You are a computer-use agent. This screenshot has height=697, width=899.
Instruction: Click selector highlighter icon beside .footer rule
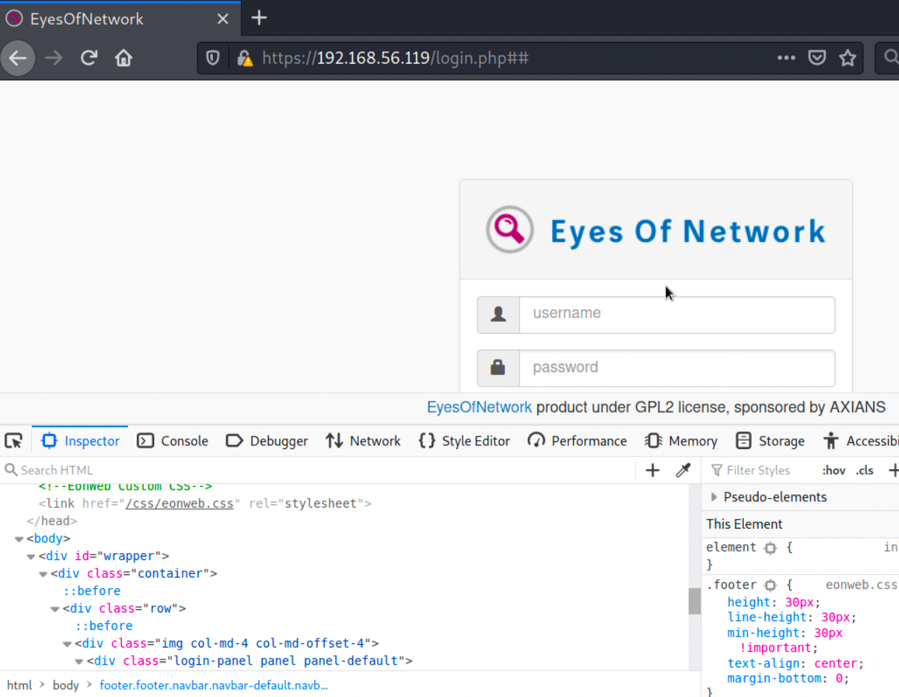(x=771, y=585)
